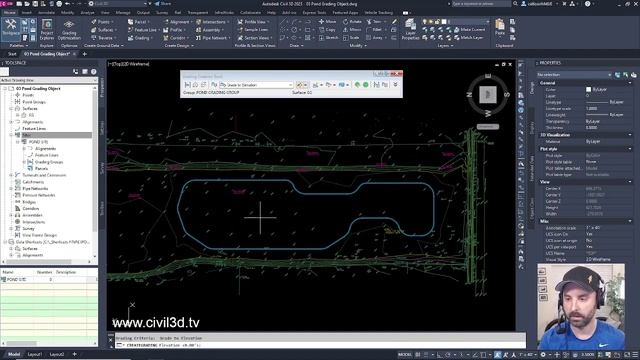Click the Sample Lines ribbon button

[253, 29]
